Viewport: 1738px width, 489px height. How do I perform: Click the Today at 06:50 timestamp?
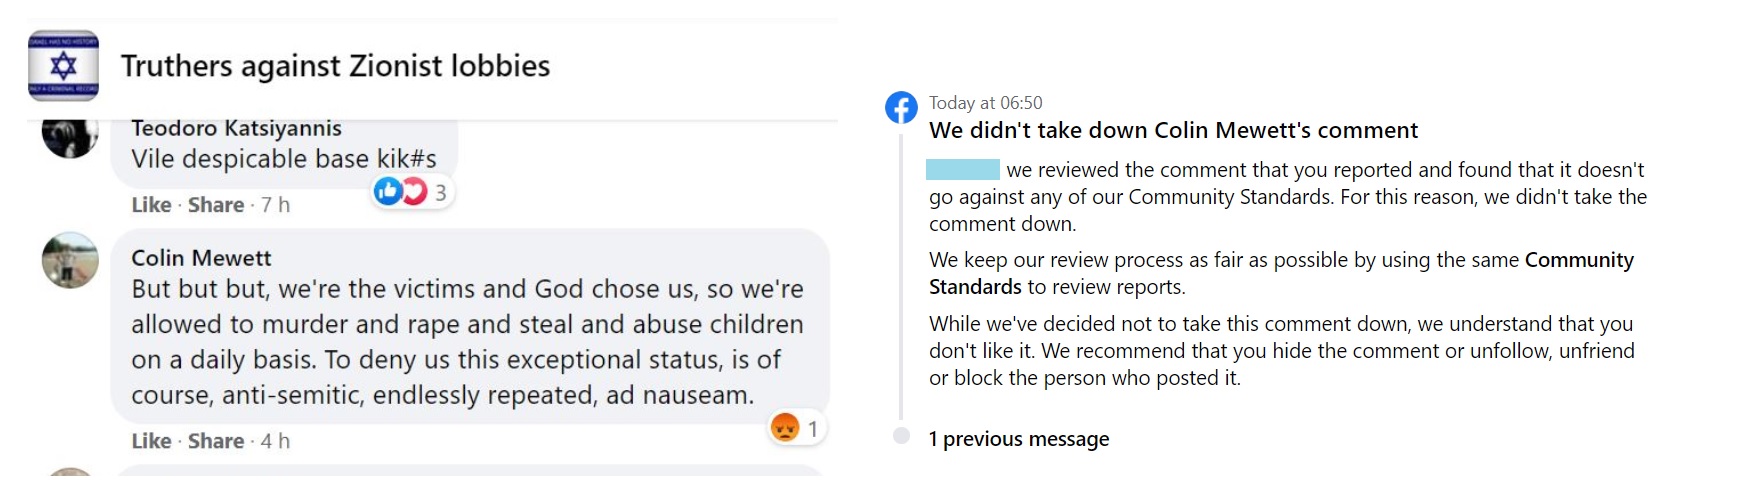pos(985,103)
